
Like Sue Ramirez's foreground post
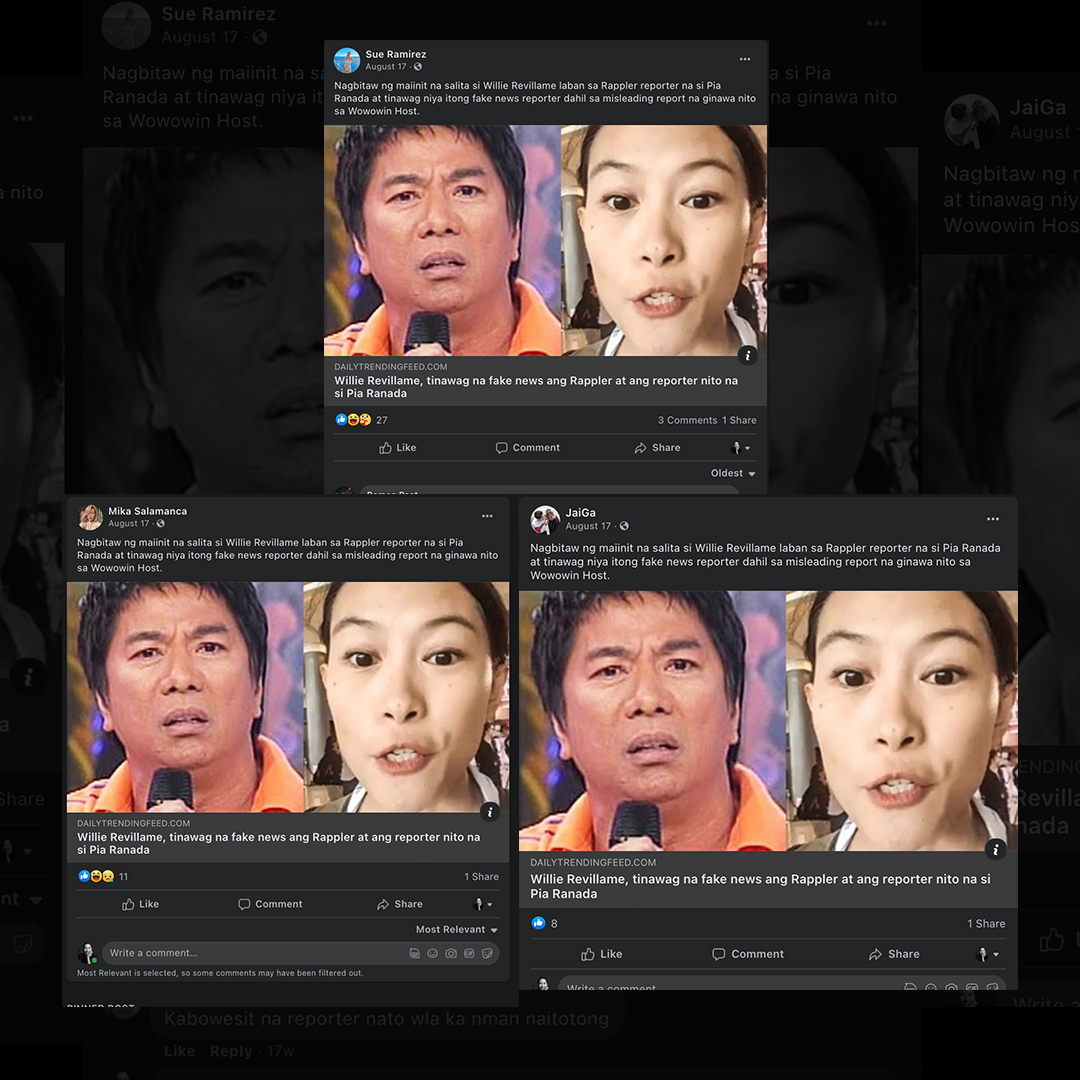tap(397, 448)
